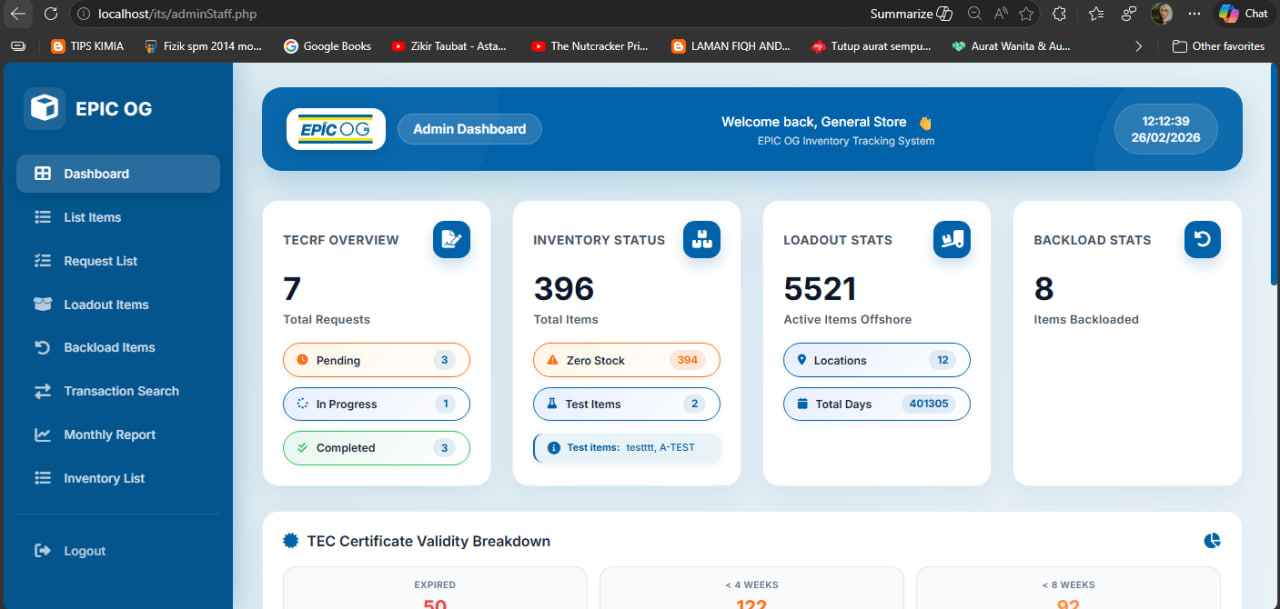Click the browser profile avatar
This screenshot has height=609, width=1280.
(1162, 14)
